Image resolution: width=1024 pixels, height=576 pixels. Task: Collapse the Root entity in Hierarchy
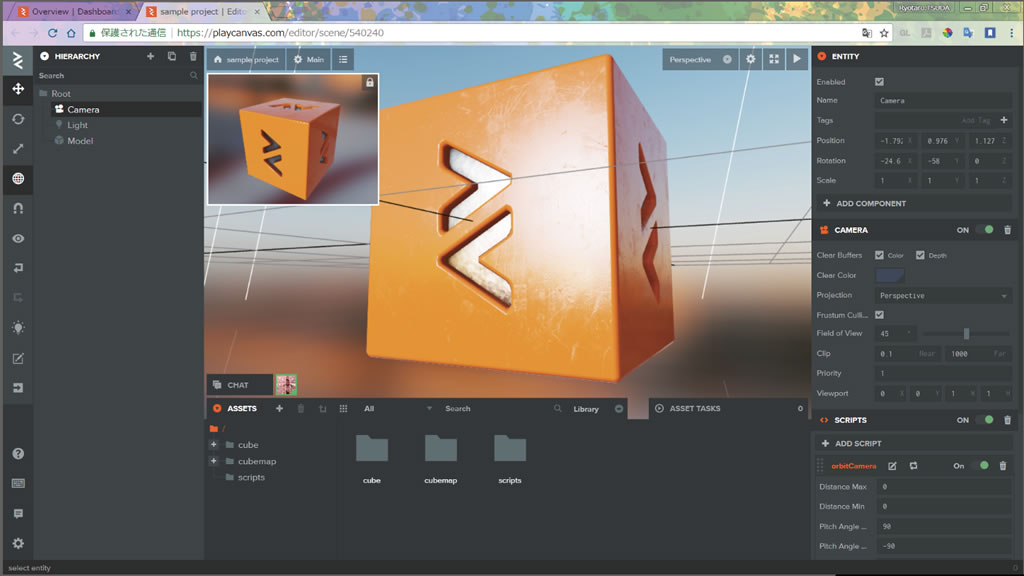(43, 93)
